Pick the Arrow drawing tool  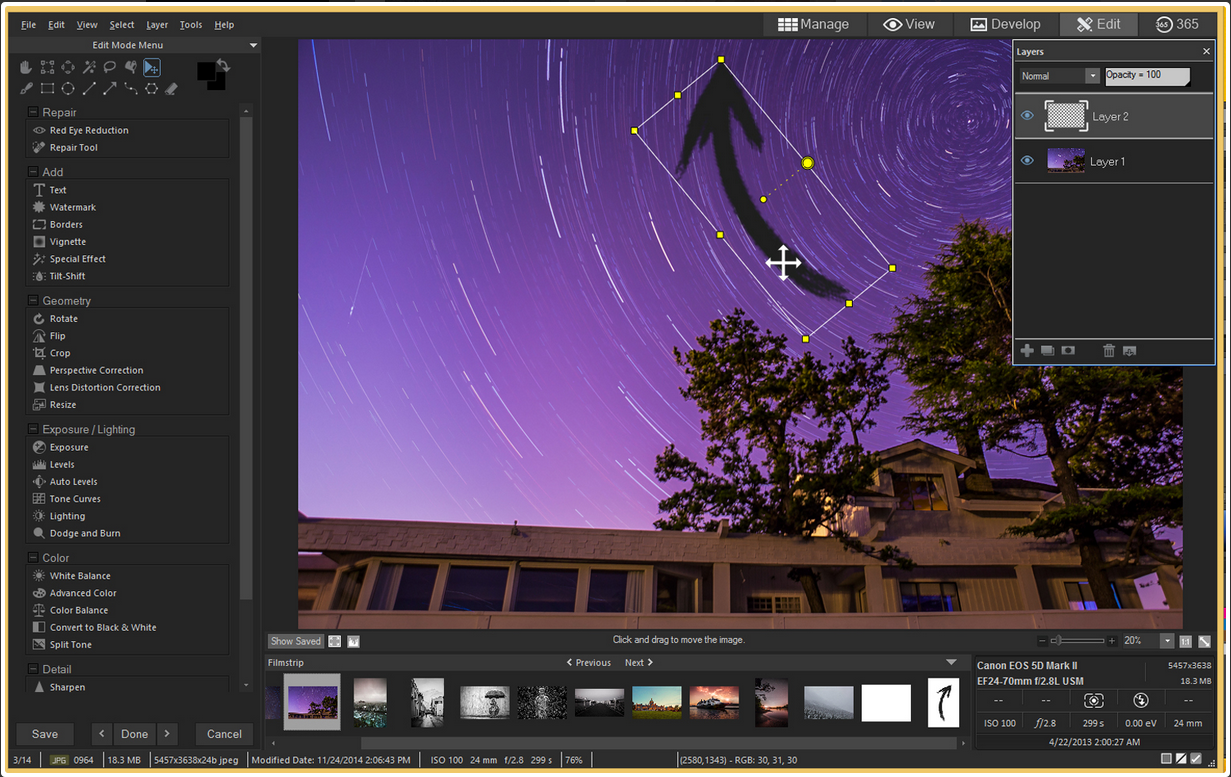[110, 88]
